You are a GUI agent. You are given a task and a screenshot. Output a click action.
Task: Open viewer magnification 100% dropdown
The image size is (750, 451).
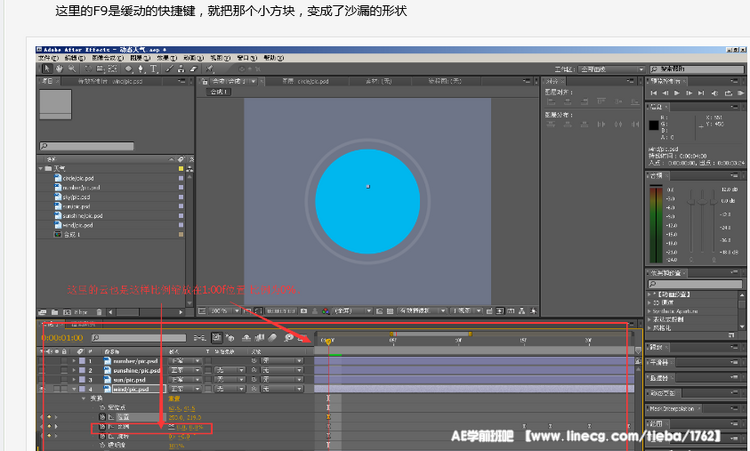tap(225, 311)
